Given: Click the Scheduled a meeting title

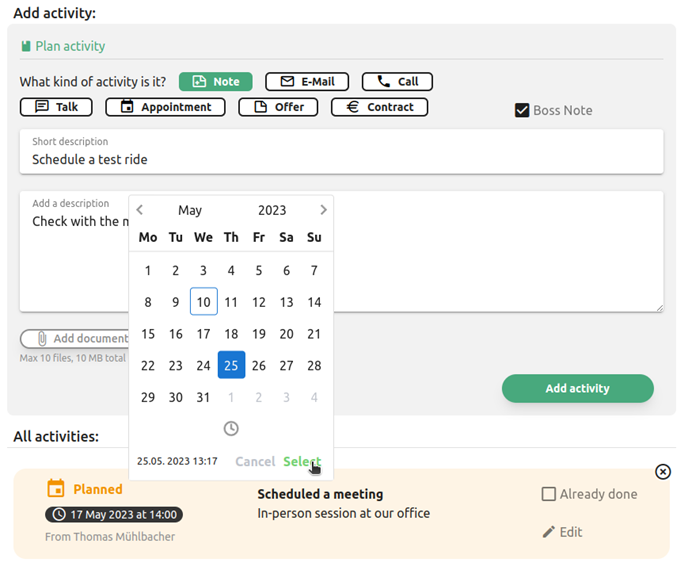Looking at the screenshot, I should coord(320,494).
